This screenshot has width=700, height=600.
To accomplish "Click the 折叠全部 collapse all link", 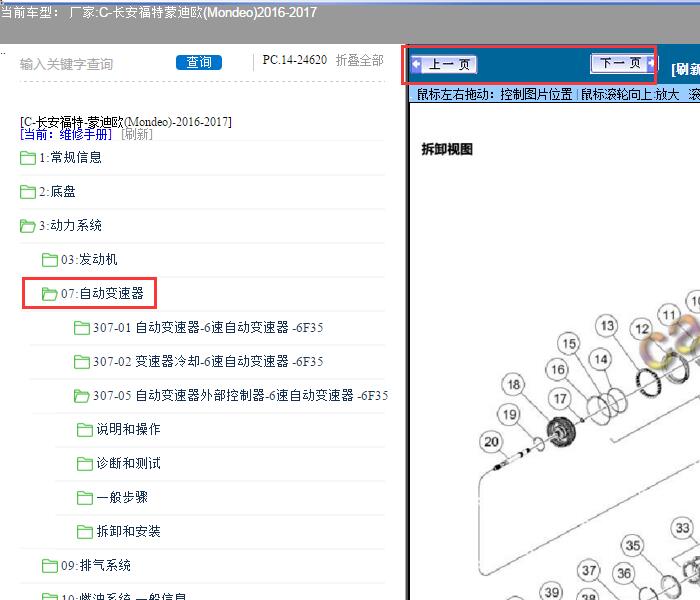I will coord(359,60).
